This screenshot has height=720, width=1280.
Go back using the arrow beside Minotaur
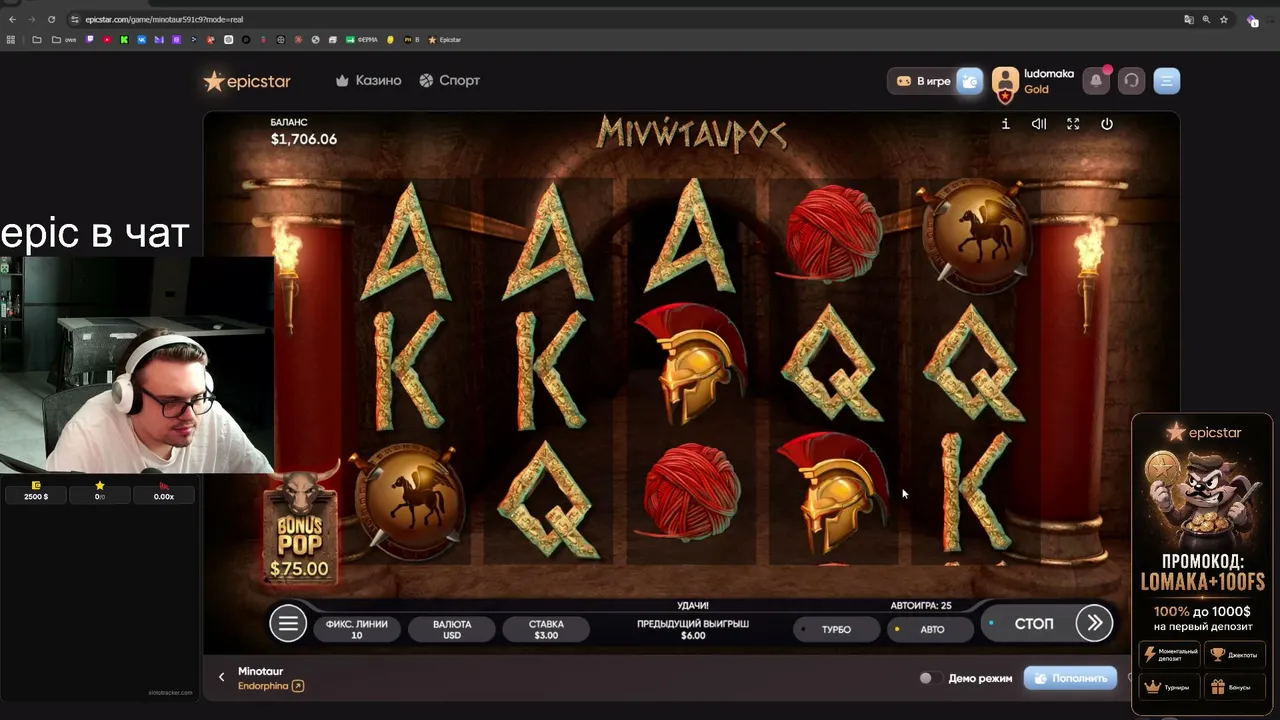coord(222,677)
